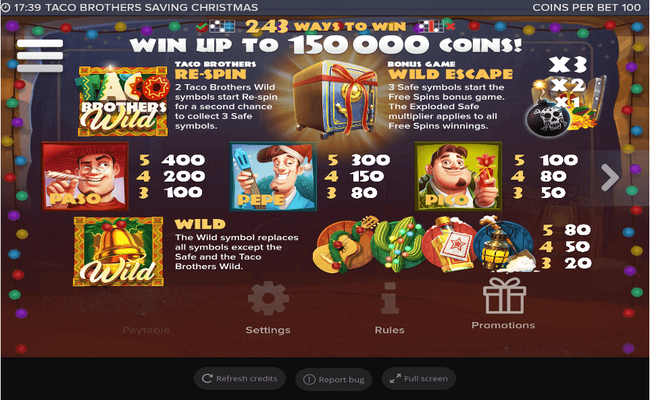
Task: Click the guitar low-pay symbol
Action: point(342,245)
